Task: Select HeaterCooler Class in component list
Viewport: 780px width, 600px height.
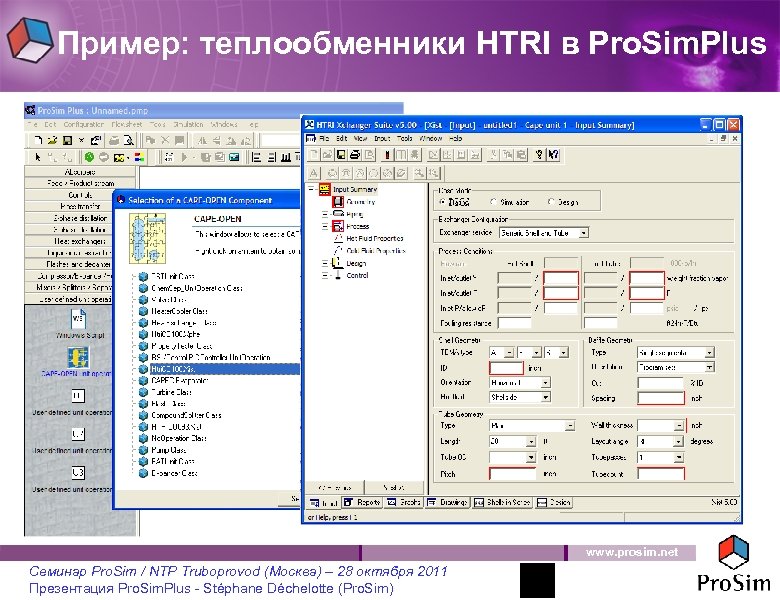Action: click(180, 311)
